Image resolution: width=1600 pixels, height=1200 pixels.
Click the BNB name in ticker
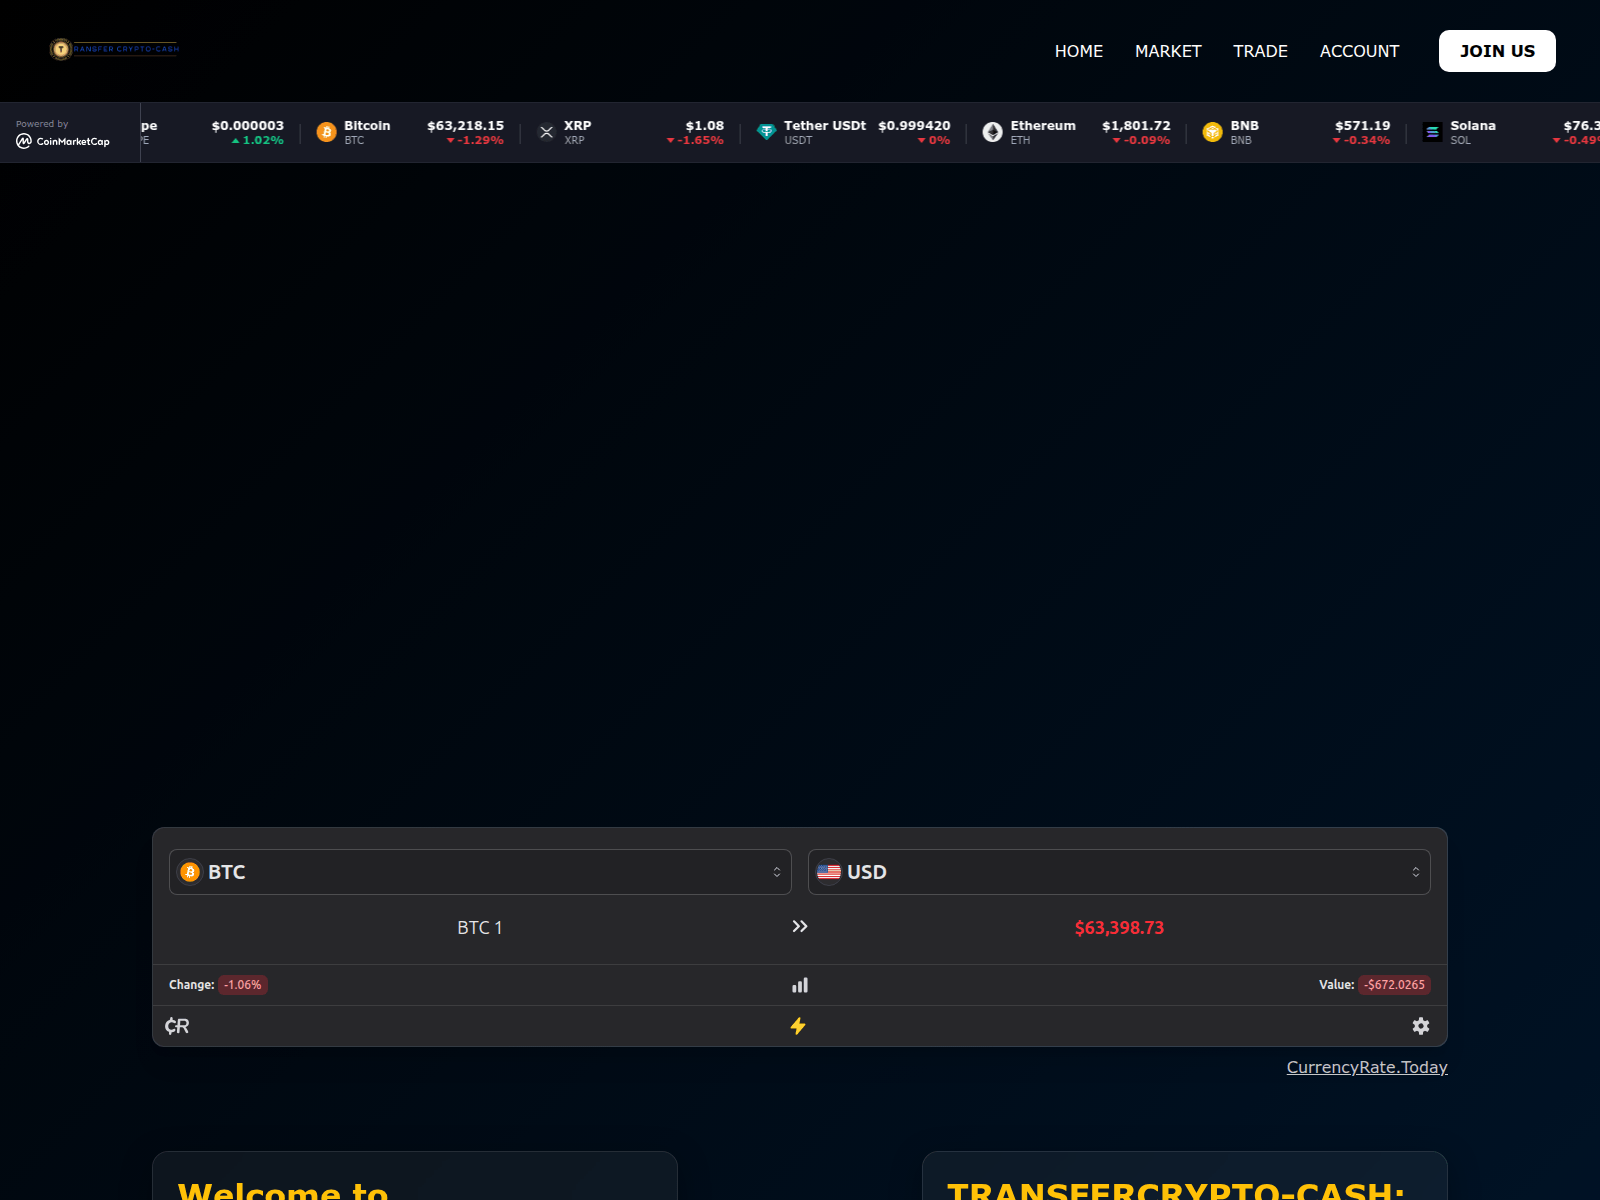1244,125
